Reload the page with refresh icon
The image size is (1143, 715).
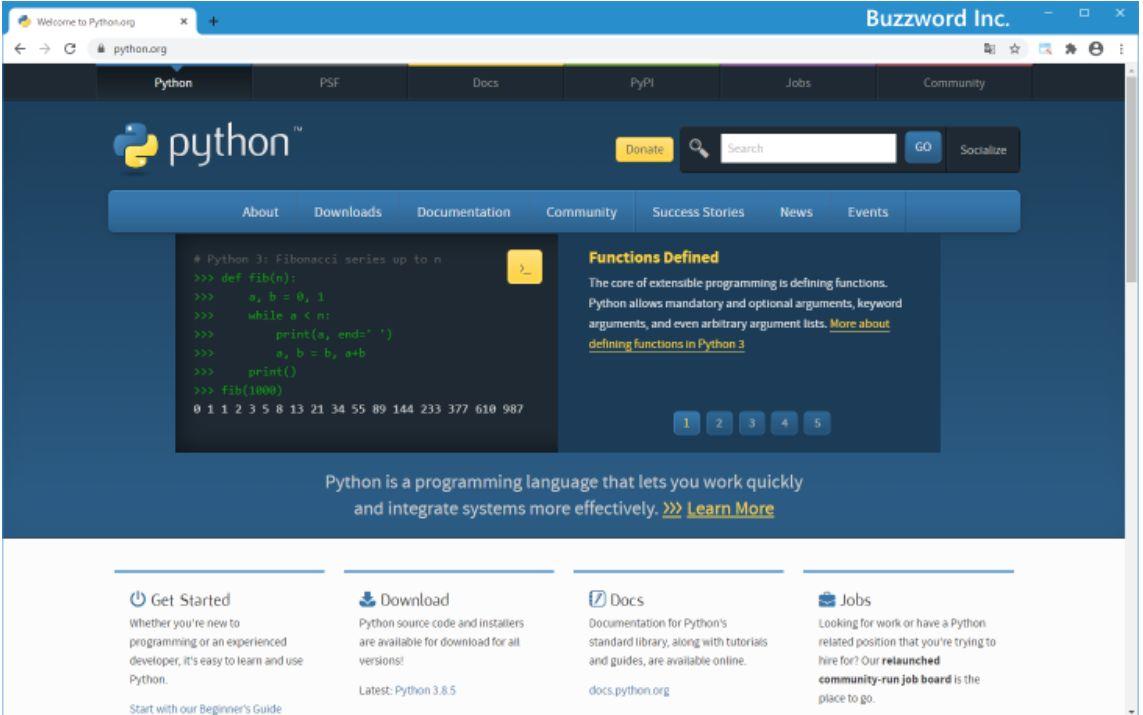70,49
